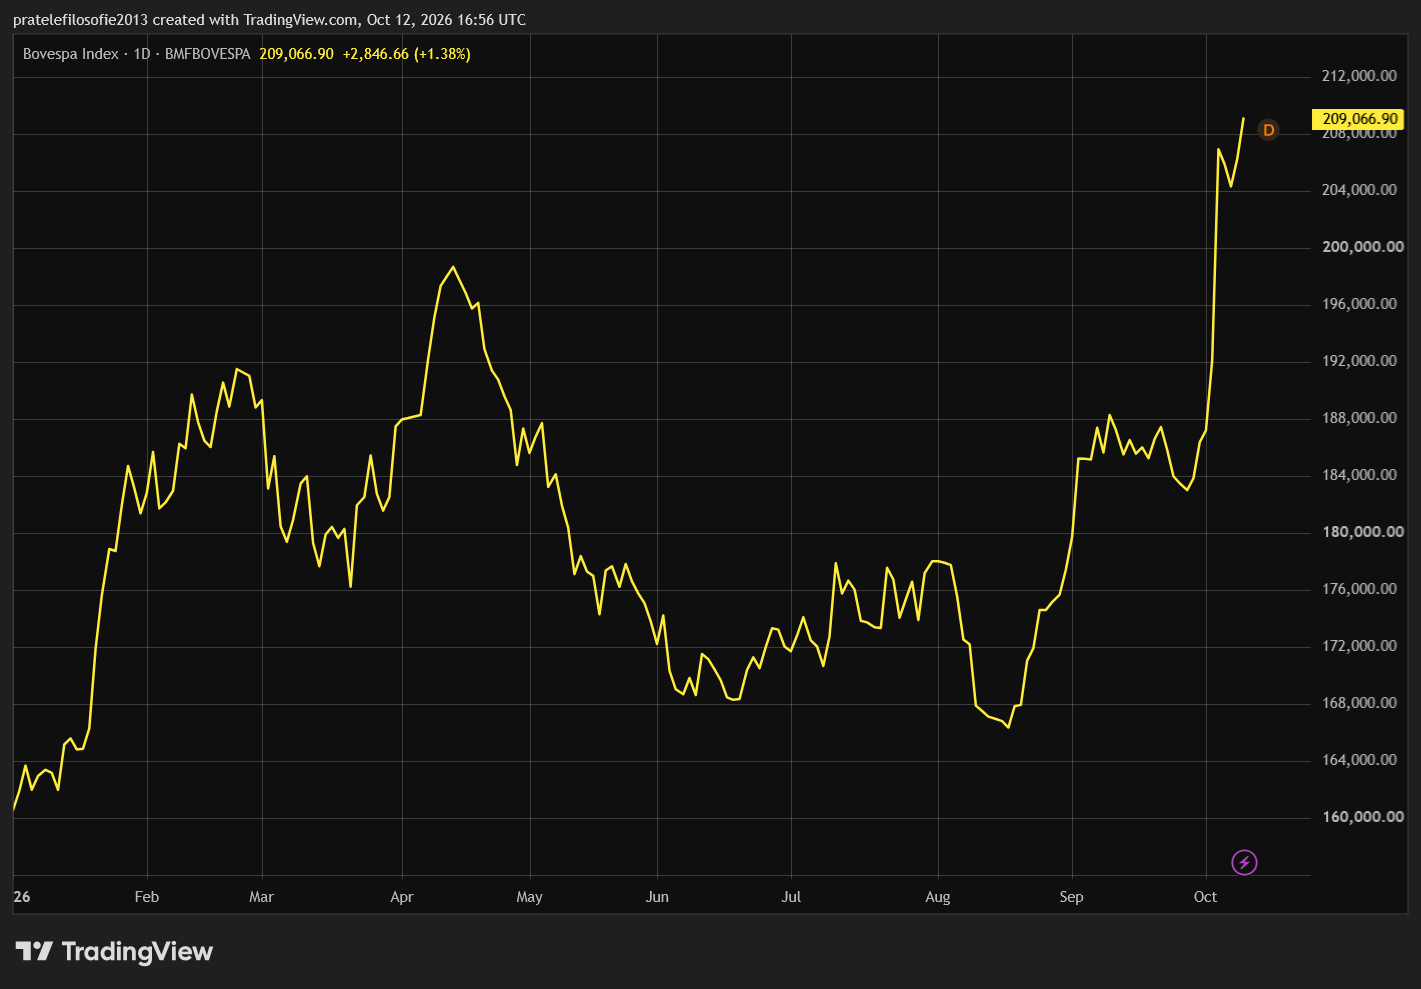Click the Aug label on time axis
This screenshot has width=1421, height=989.
click(x=938, y=897)
